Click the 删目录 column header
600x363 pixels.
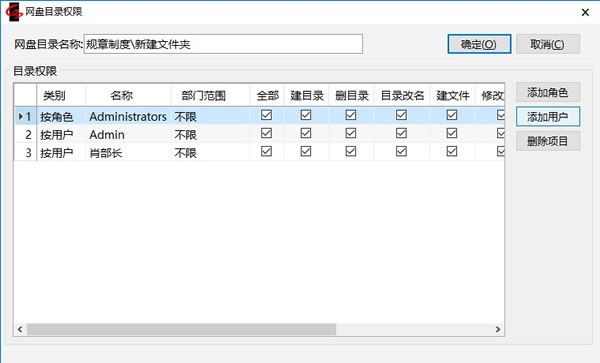[x=351, y=95]
